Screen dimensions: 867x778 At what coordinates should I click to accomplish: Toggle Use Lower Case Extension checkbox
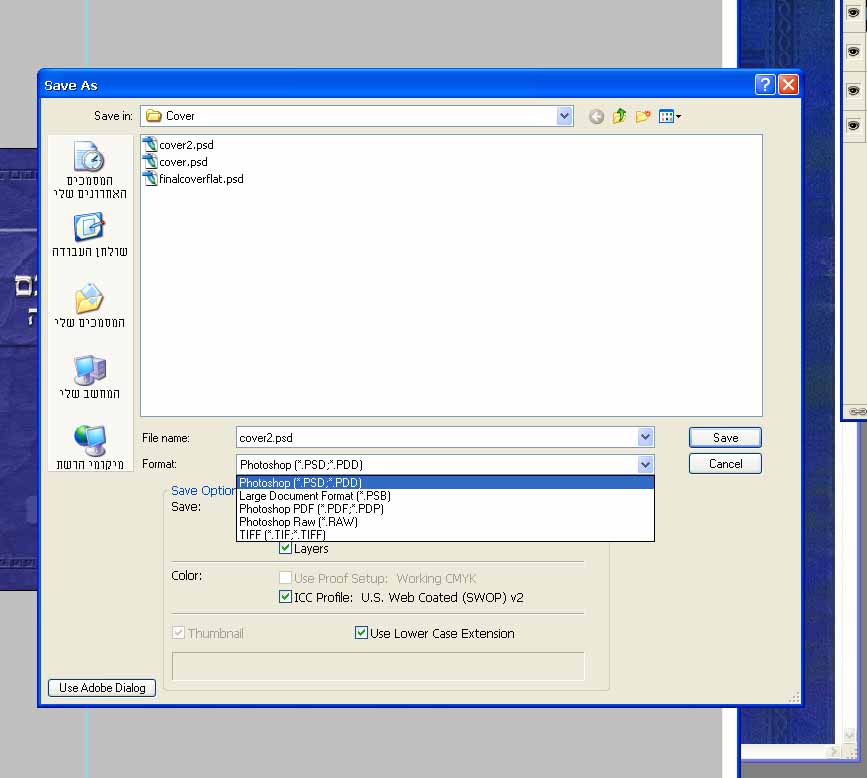coord(361,633)
